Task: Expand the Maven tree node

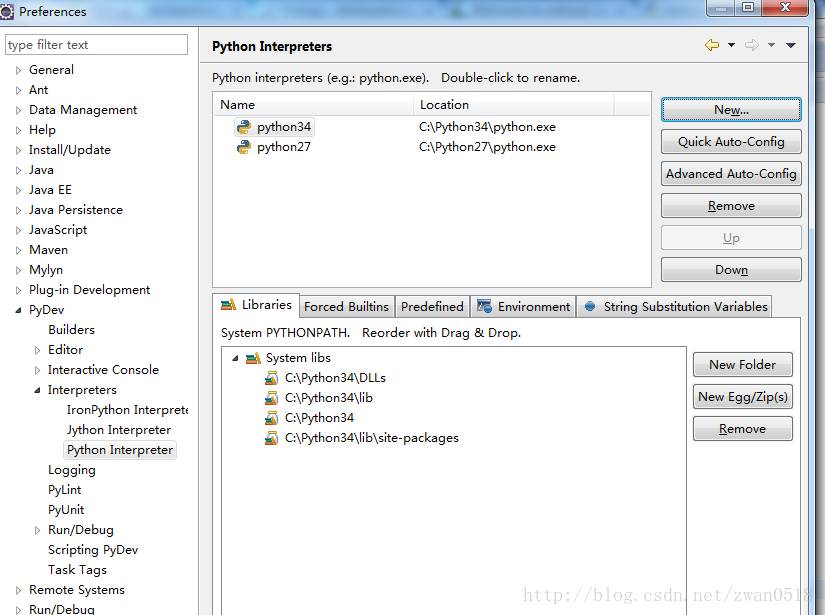Action: [18, 250]
